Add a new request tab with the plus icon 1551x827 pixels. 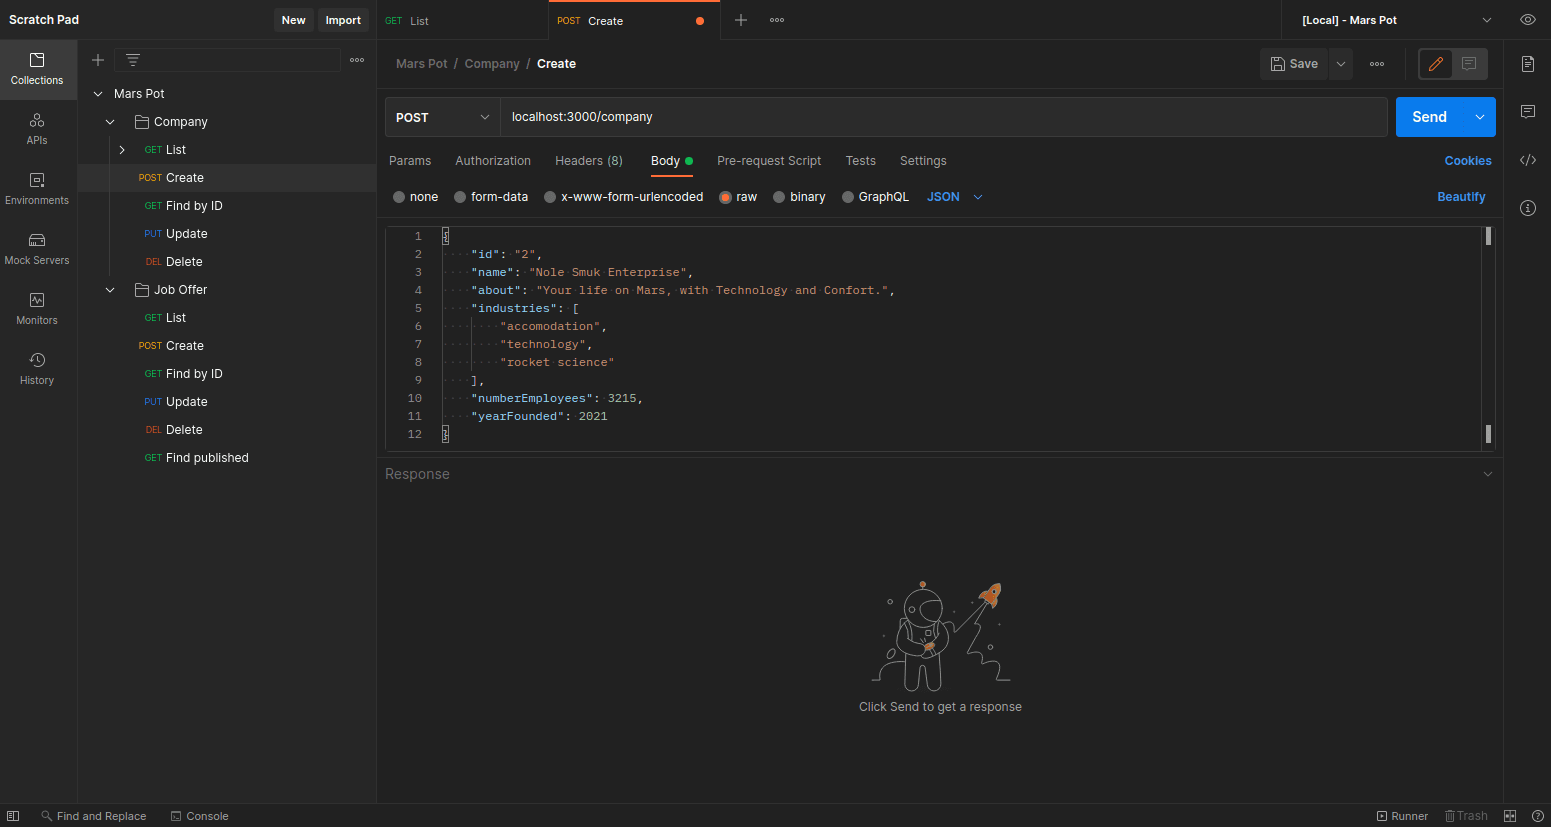[741, 20]
